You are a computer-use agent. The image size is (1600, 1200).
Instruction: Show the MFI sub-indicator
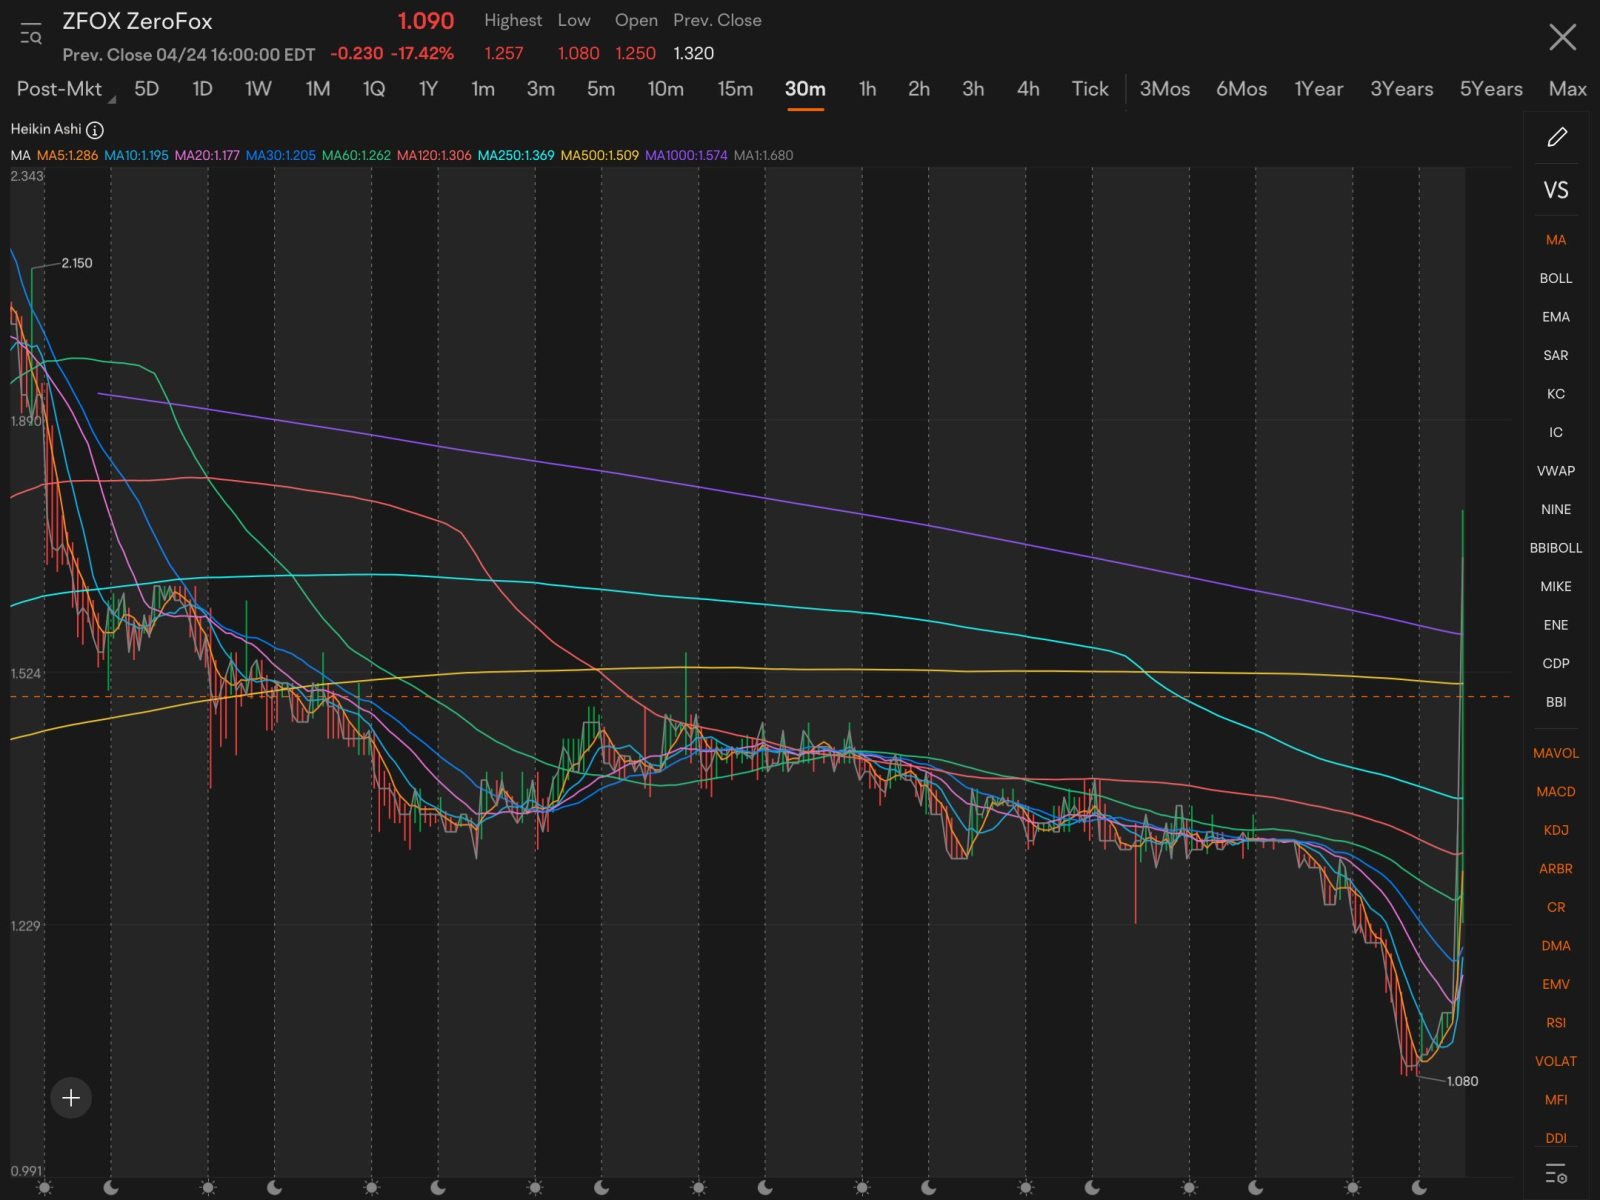point(1556,1100)
